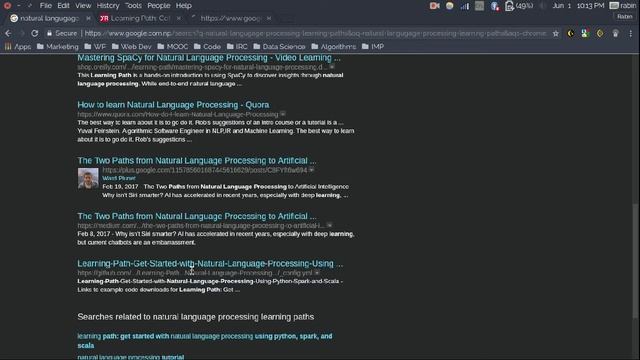Bookmark this page with the star icon

tap(556, 33)
